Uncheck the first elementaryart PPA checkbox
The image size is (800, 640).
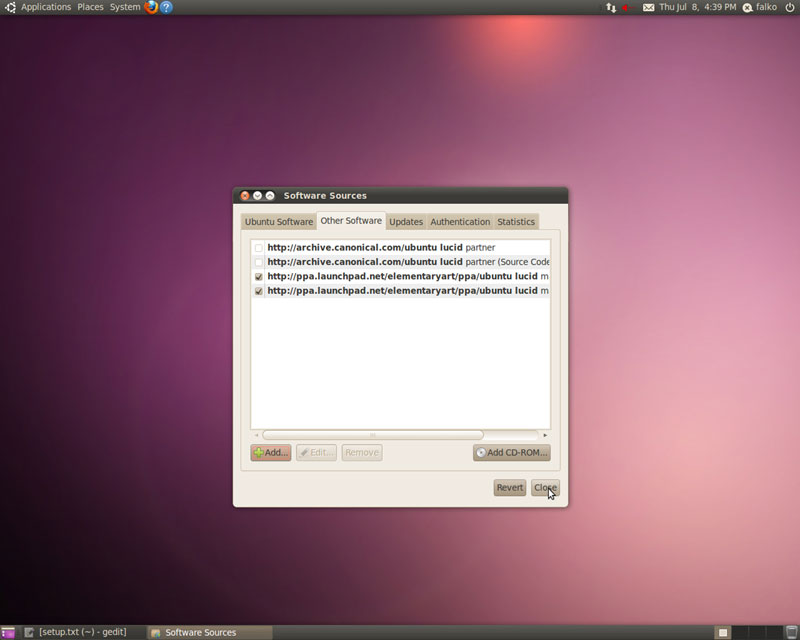259,276
